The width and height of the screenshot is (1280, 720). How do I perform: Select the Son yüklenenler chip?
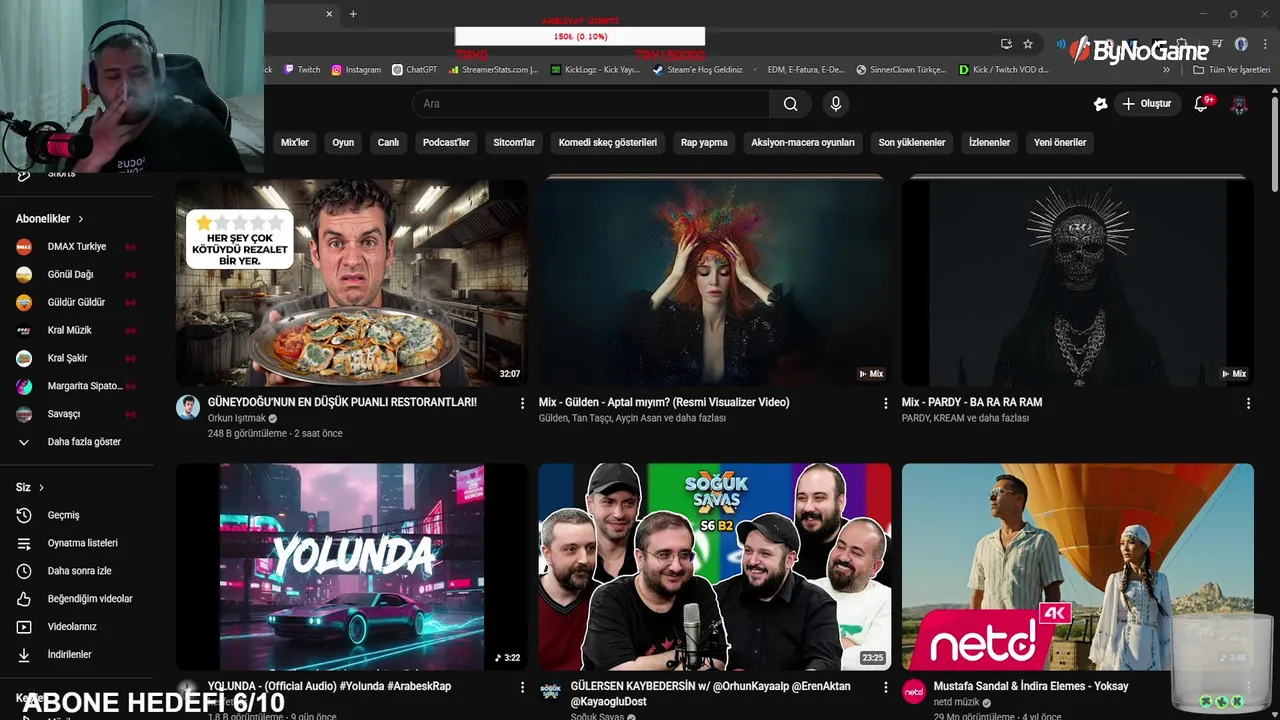pyautogui.click(x=912, y=143)
